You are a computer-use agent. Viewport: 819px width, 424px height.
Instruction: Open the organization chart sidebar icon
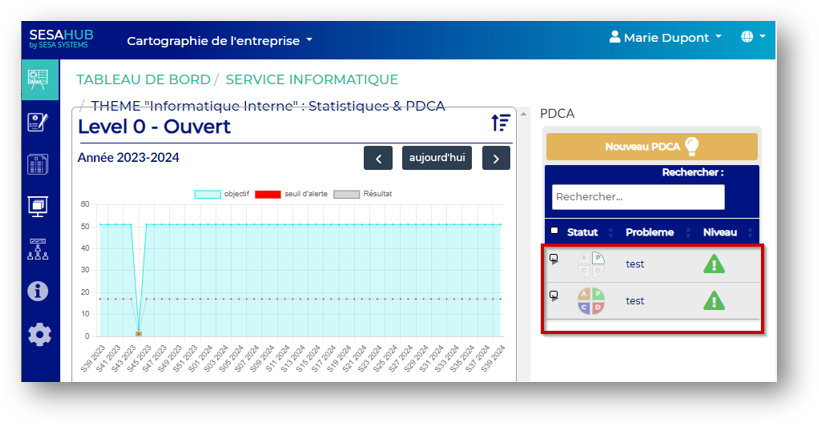coord(39,249)
